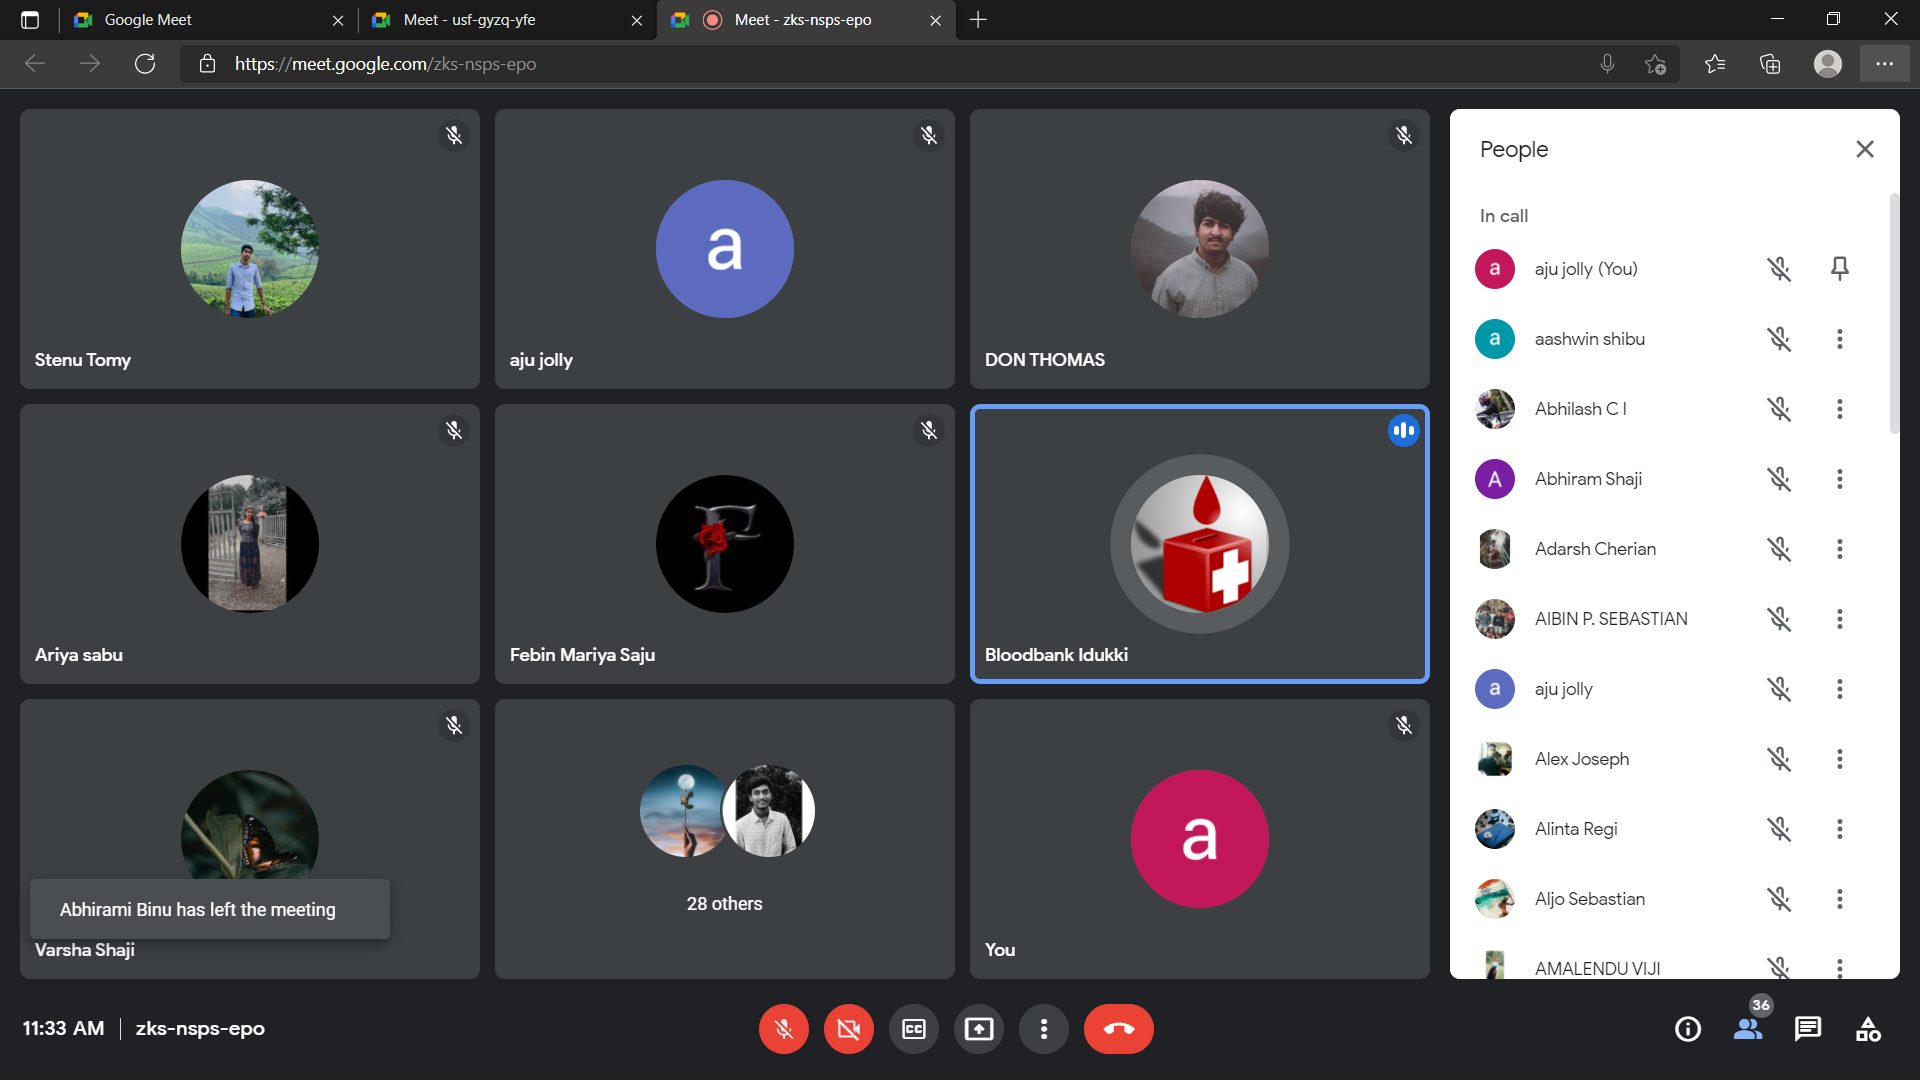Open more options menu in bottom bar

click(x=1043, y=1029)
